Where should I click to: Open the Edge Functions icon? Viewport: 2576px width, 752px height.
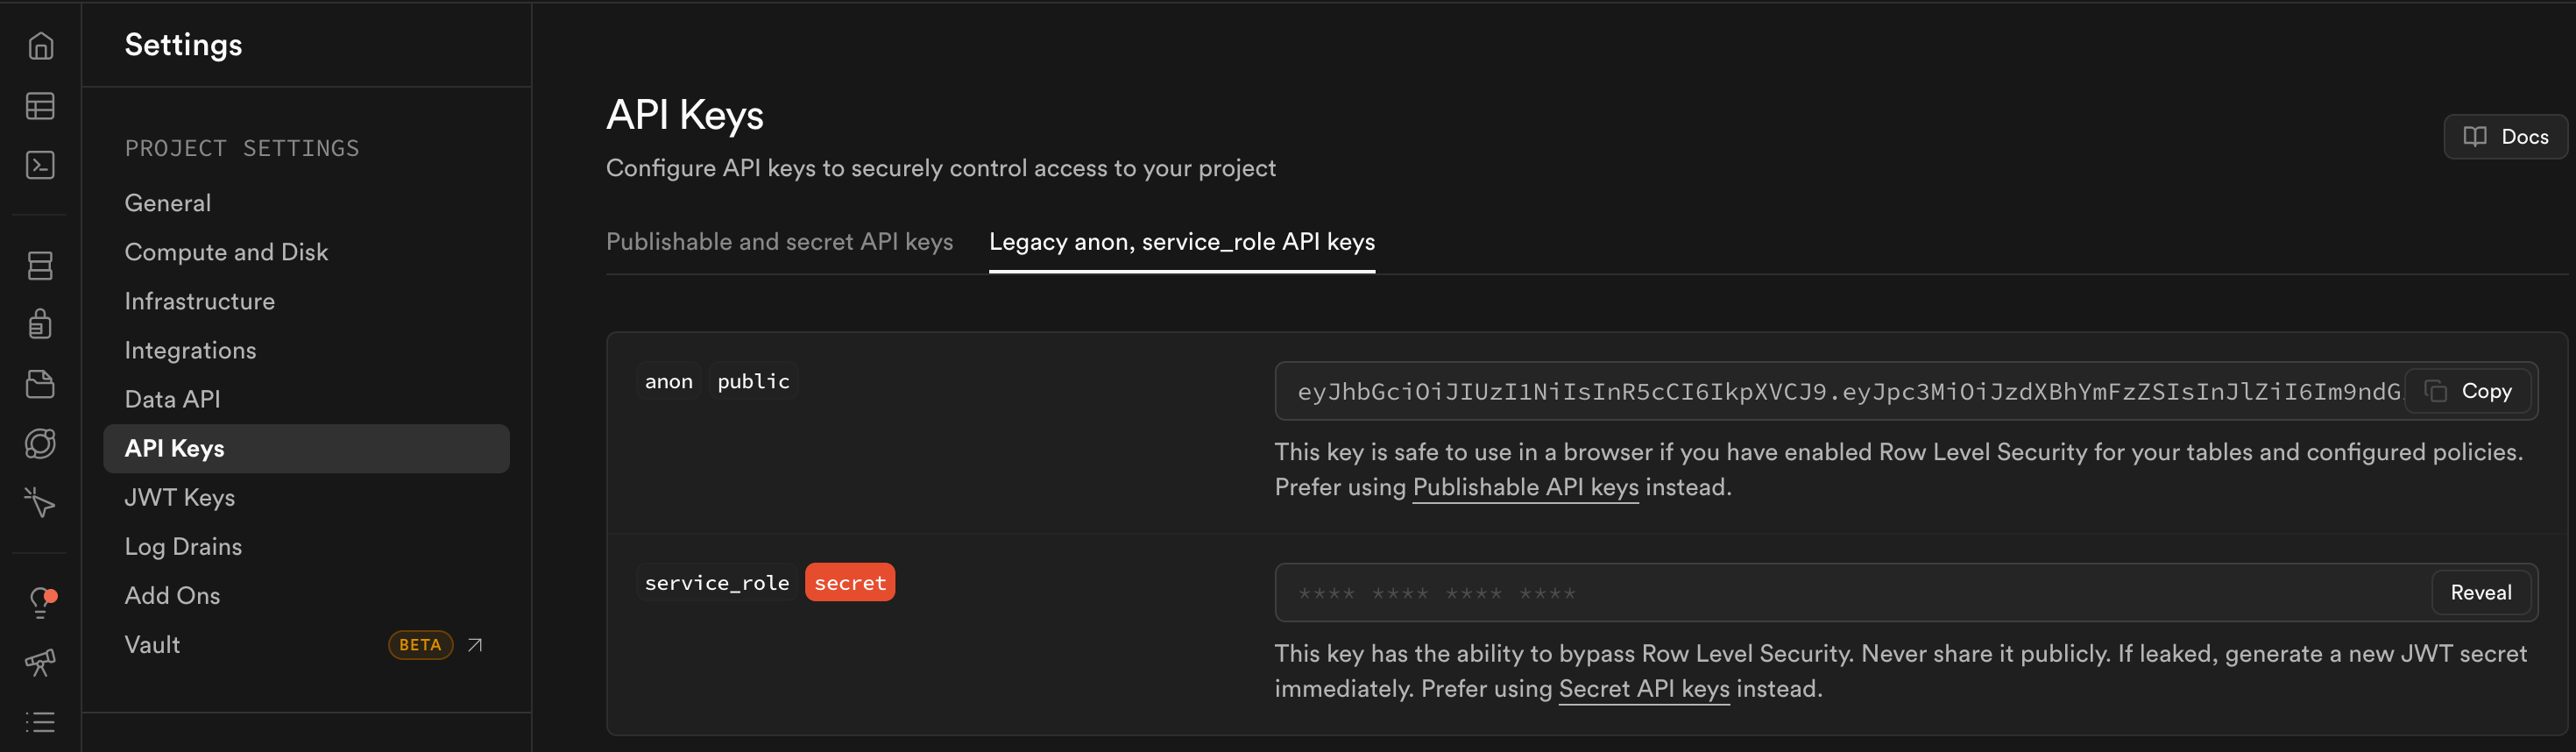tap(40, 443)
